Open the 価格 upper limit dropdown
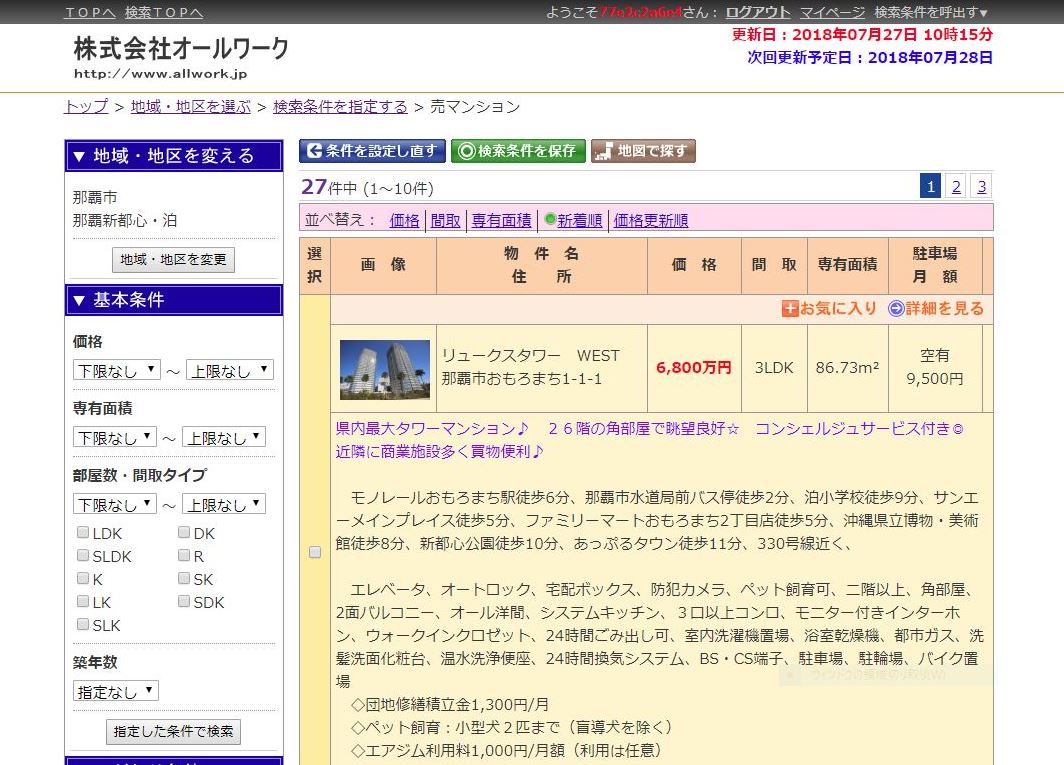 (230, 370)
